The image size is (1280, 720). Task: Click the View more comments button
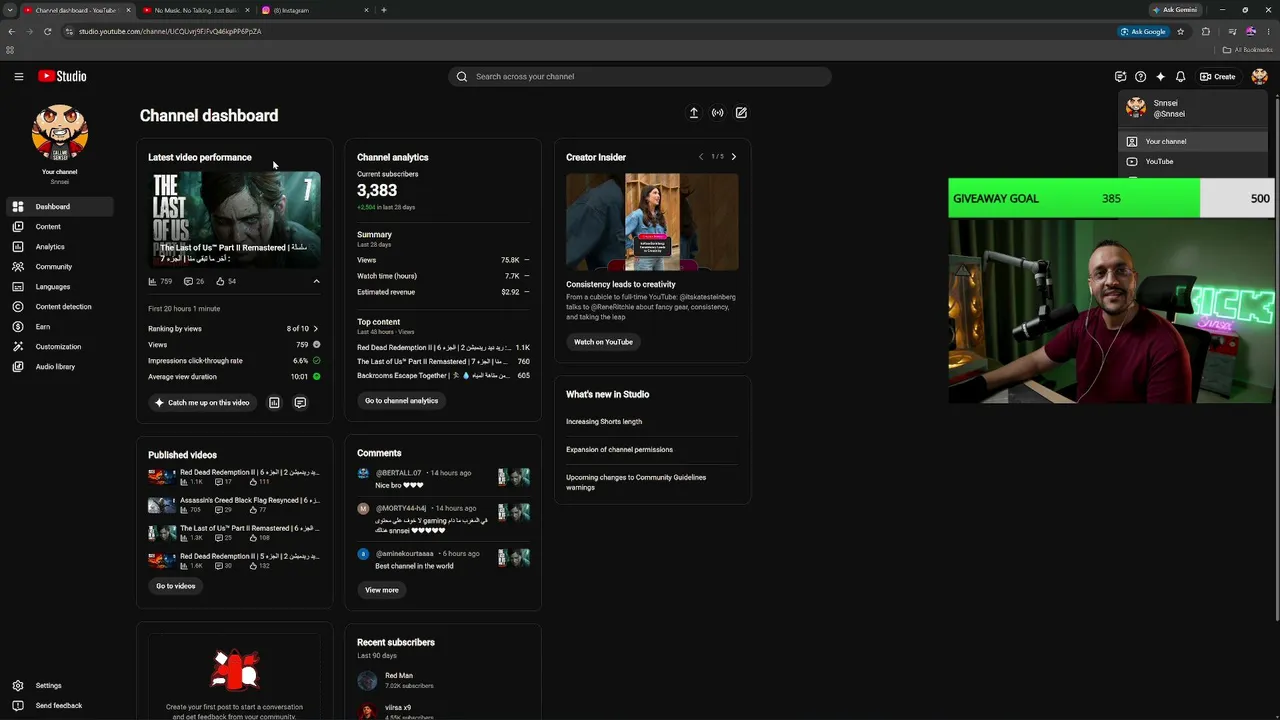pos(382,590)
